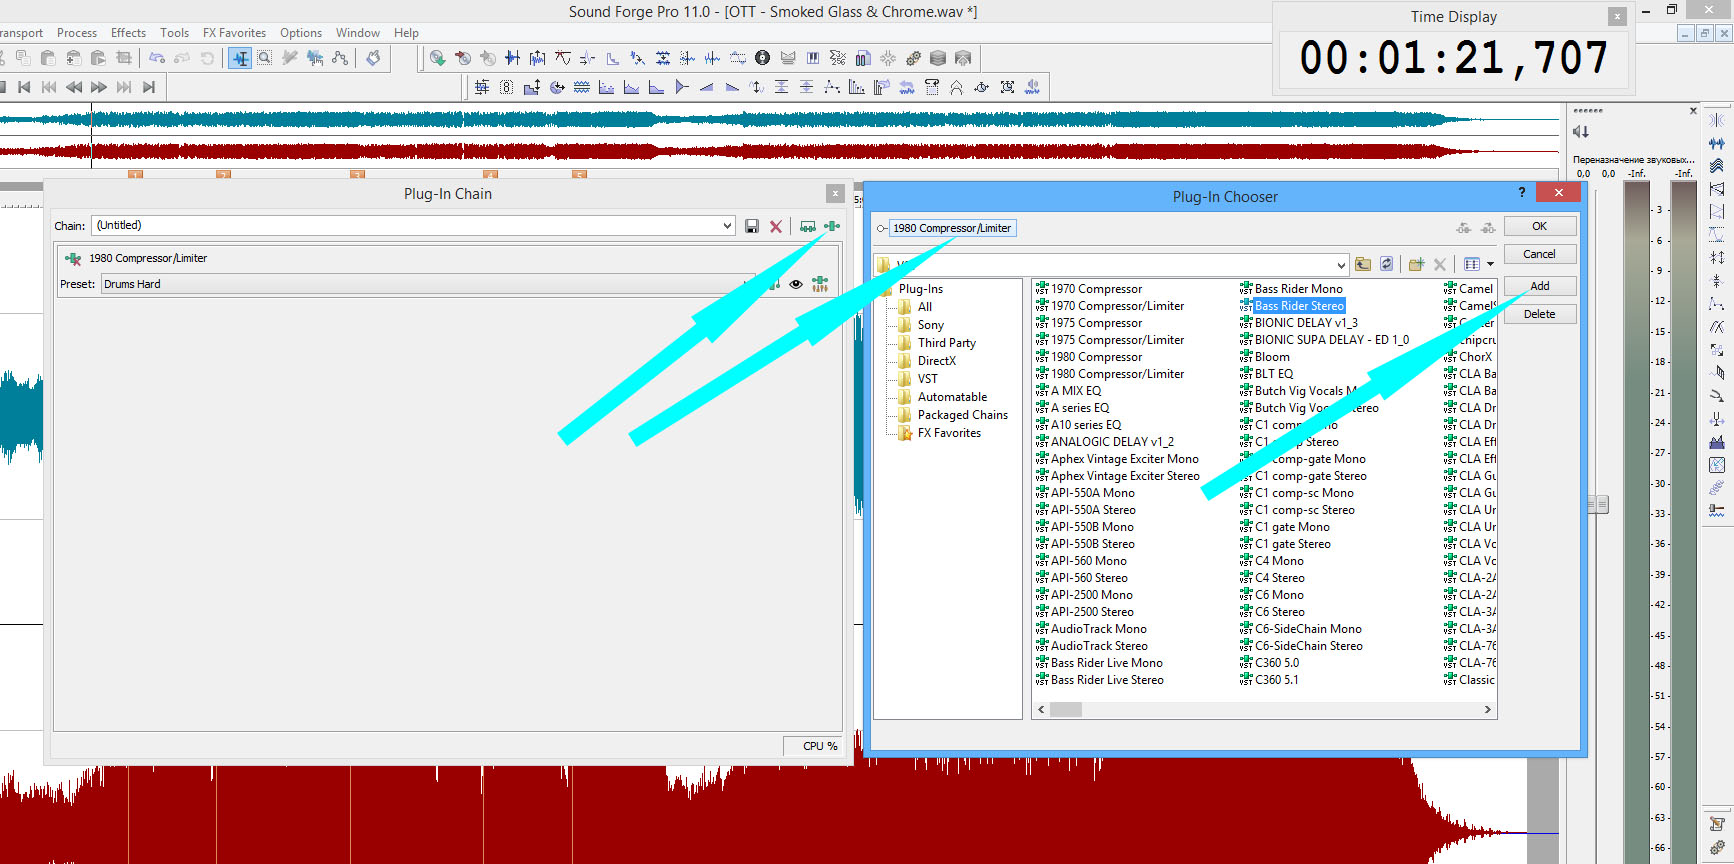The height and width of the screenshot is (864, 1734).
Task: Select the Magnify tool in toolbar
Action: point(265,58)
